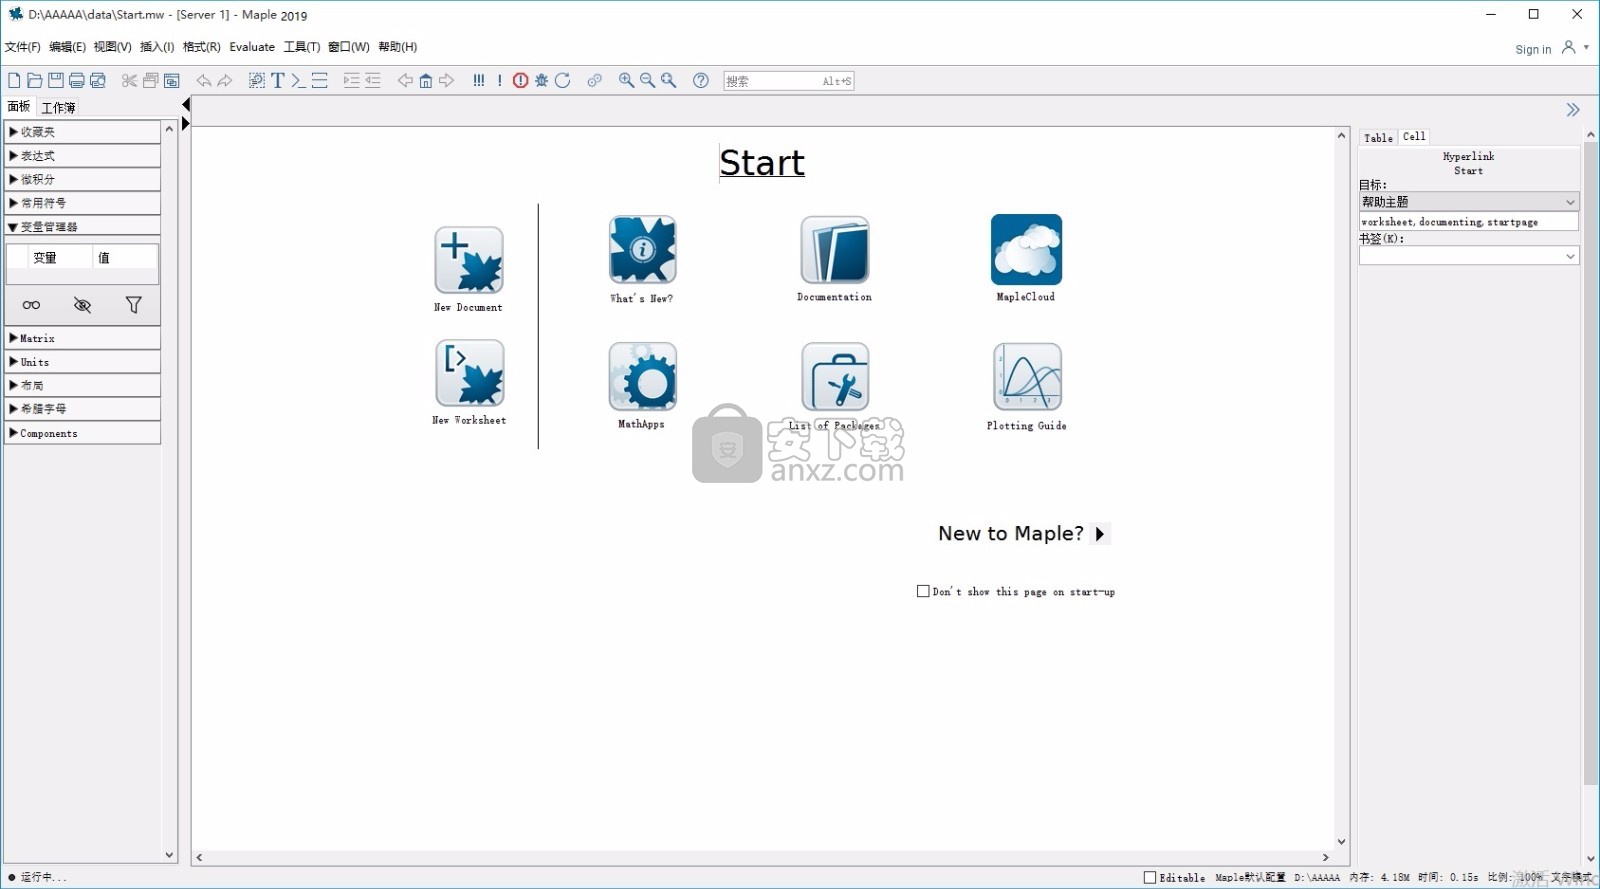Expand the 收藏夹 palette
Viewport: 1600px width, 889px height.
[x=83, y=132]
